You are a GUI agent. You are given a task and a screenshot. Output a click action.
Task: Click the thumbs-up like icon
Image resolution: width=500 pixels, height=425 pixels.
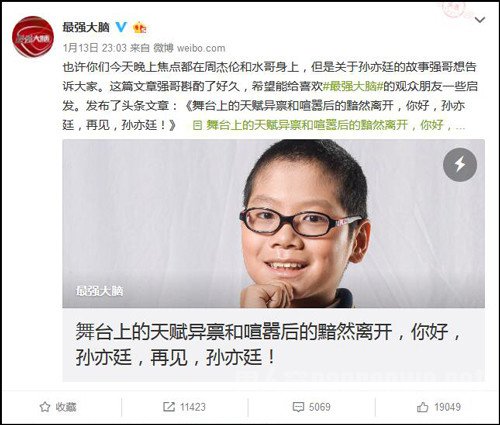tap(423, 407)
